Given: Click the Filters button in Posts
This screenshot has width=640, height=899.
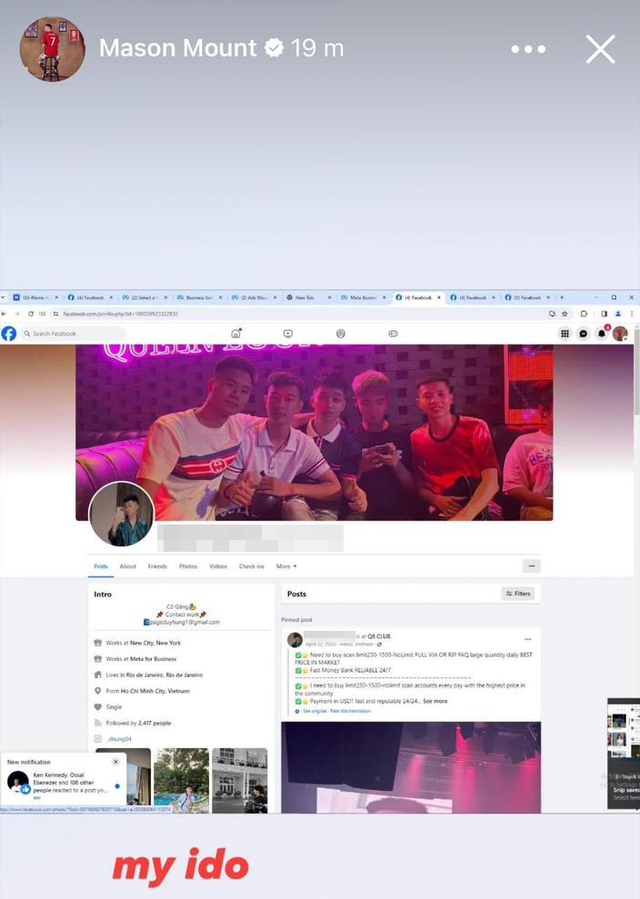Looking at the screenshot, I should [x=518, y=594].
